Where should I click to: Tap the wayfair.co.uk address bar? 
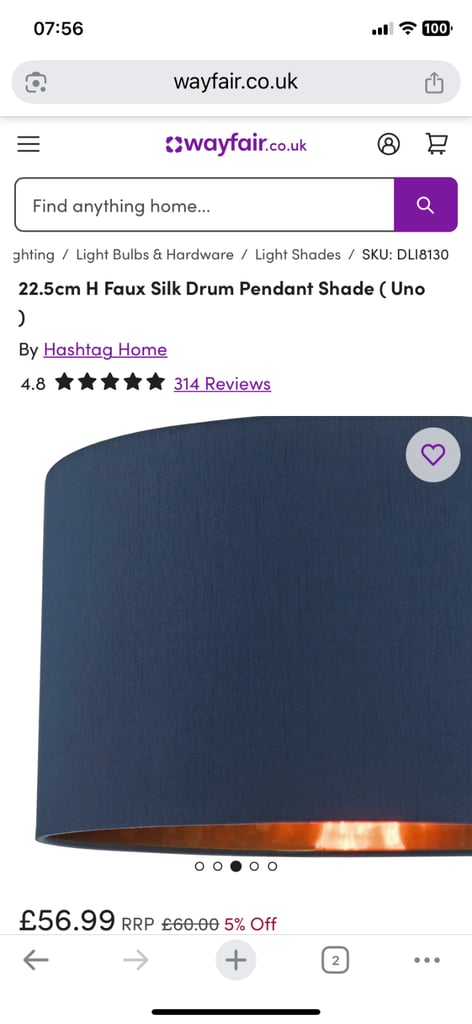236,82
